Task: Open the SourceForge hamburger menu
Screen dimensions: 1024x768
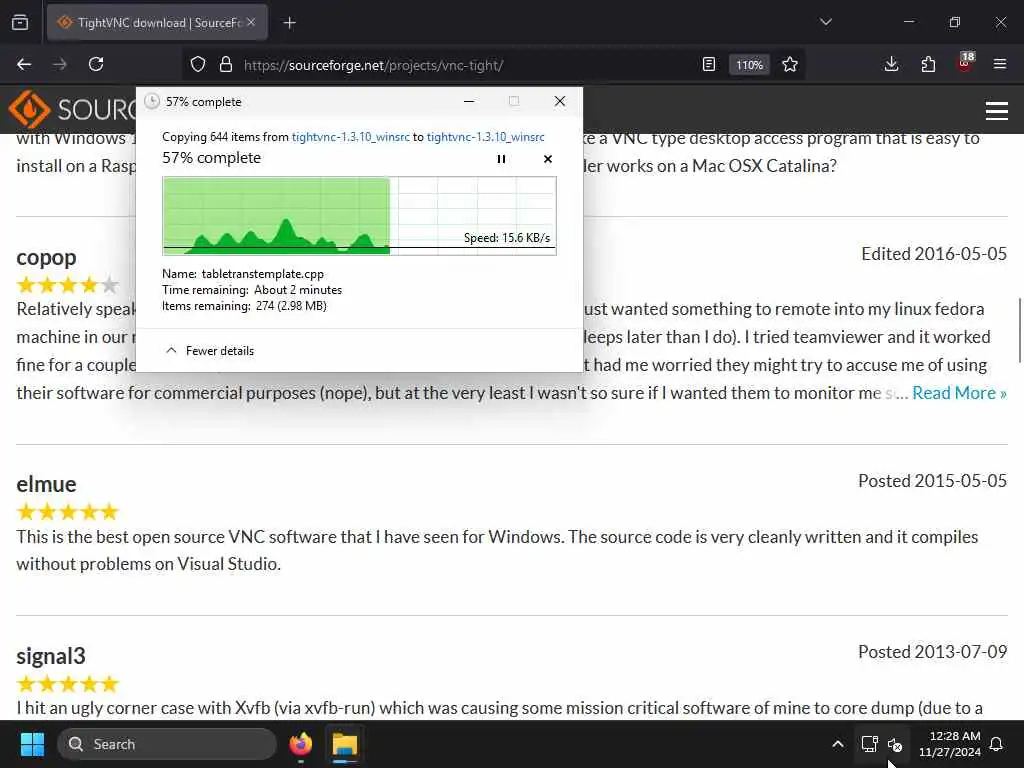Action: click(997, 111)
